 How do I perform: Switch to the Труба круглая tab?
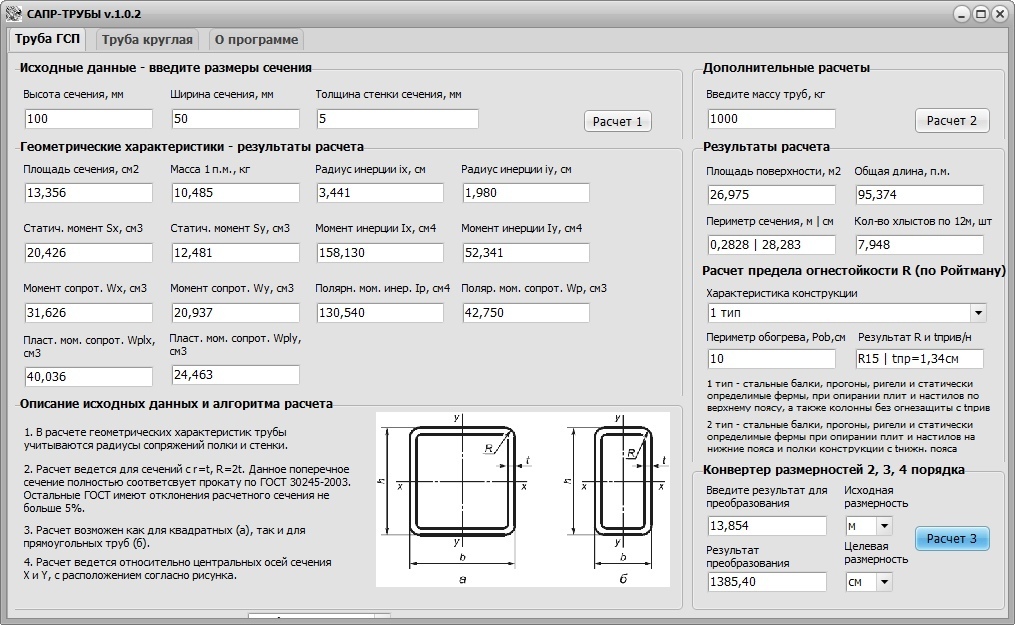click(147, 39)
